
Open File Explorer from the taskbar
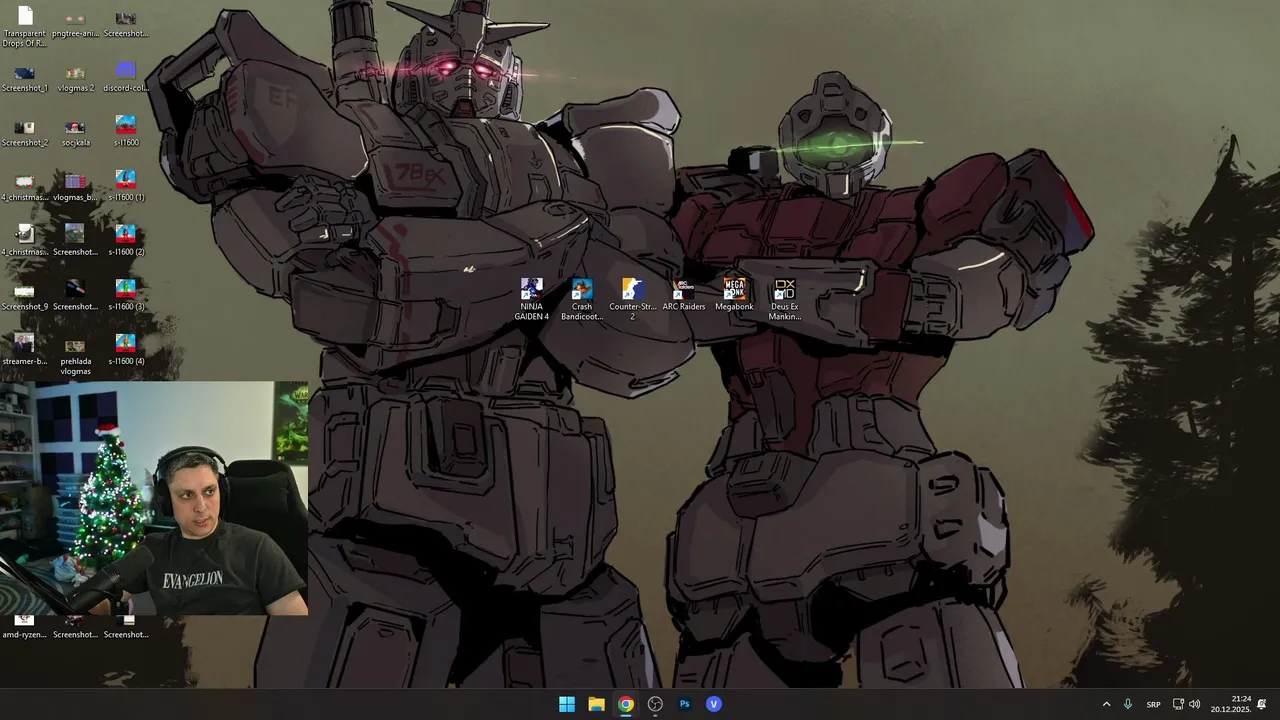(x=596, y=704)
